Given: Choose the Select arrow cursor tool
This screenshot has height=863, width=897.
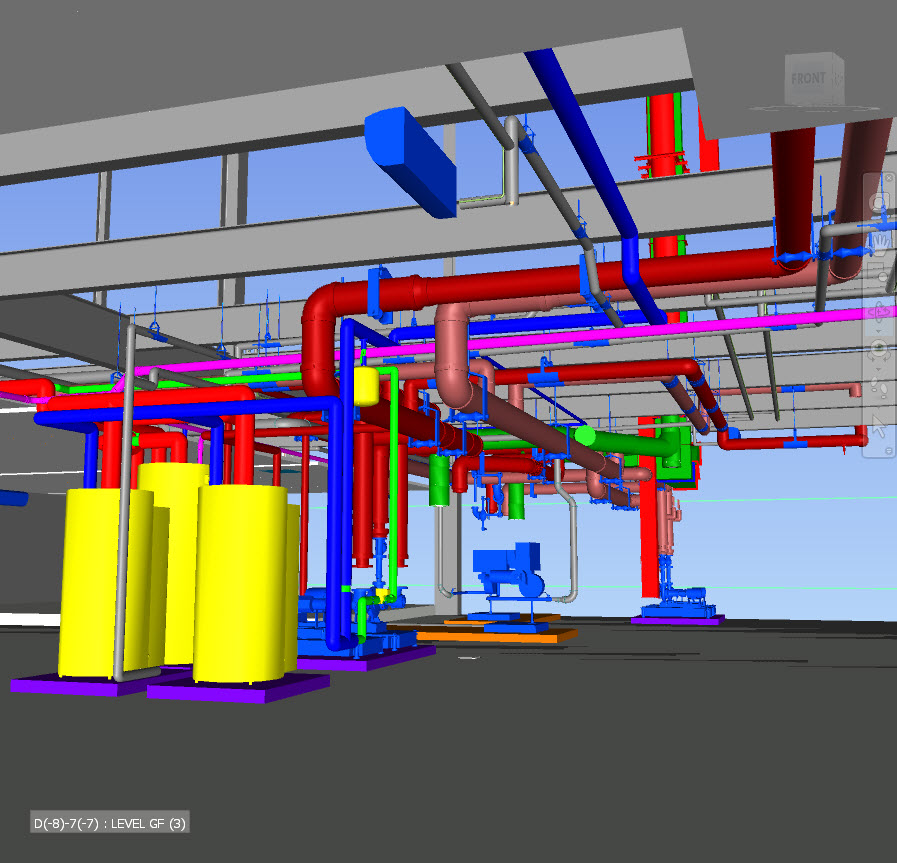Looking at the screenshot, I should pyautogui.click(x=879, y=425).
